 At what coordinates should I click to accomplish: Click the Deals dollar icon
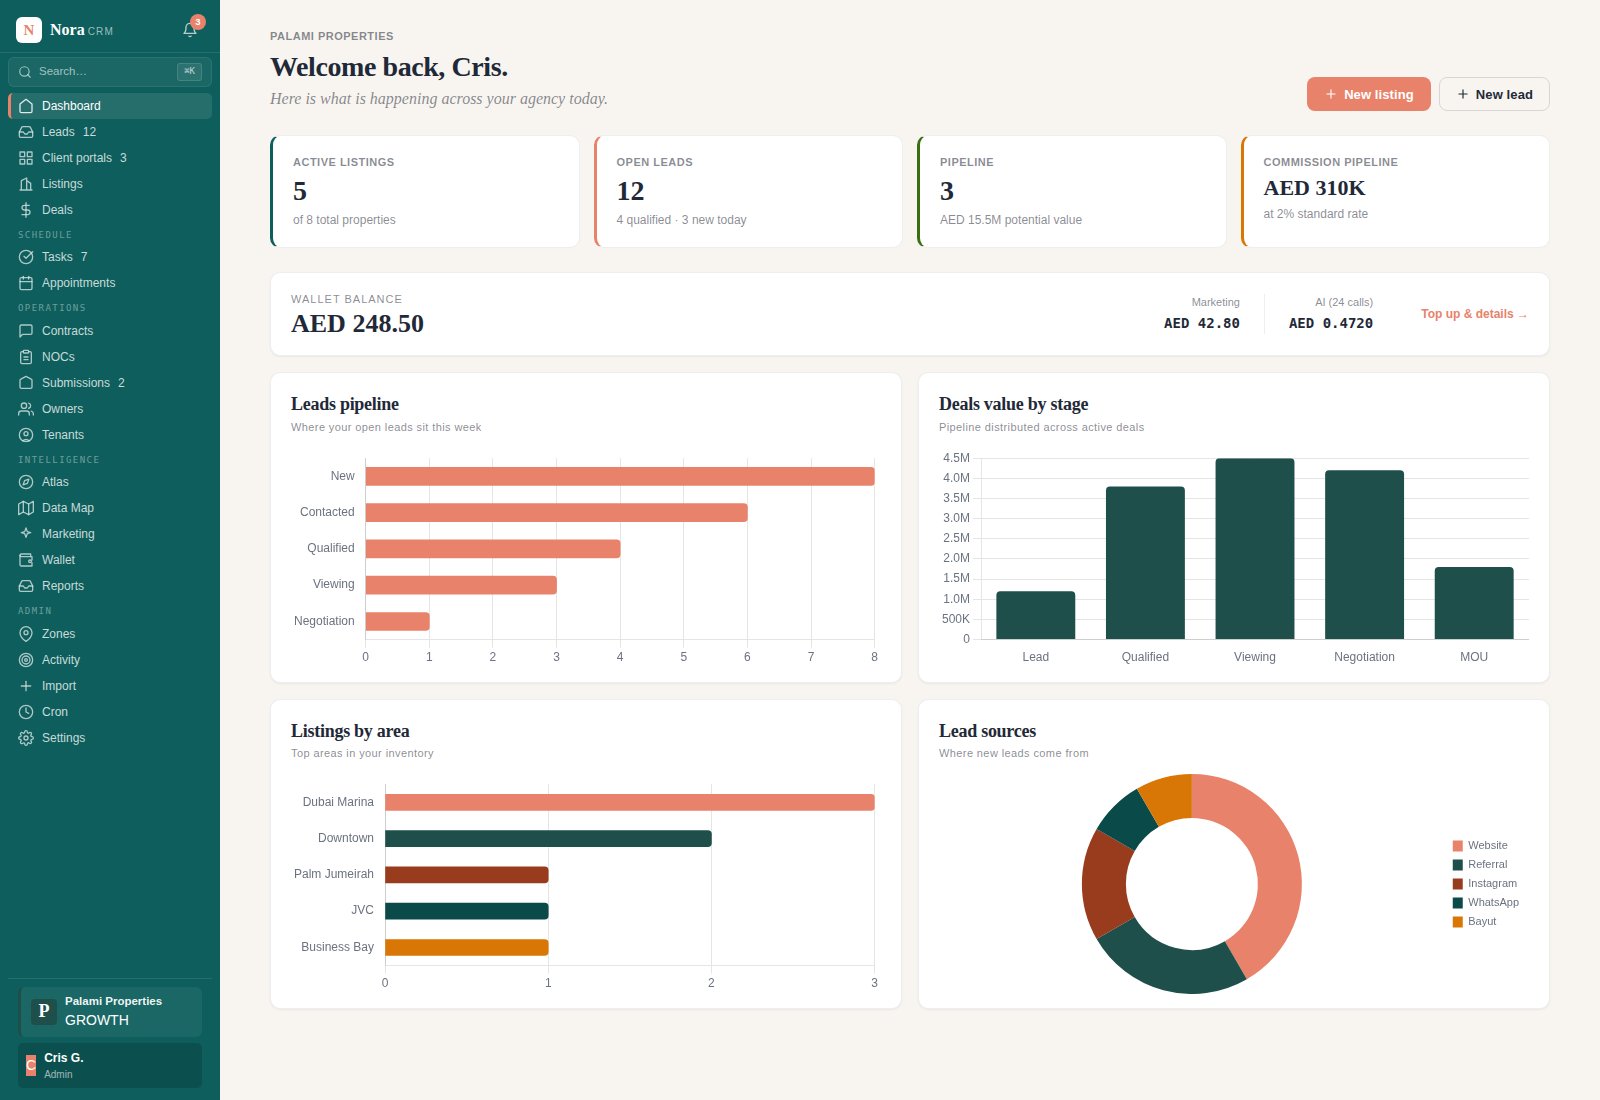pos(26,210)
